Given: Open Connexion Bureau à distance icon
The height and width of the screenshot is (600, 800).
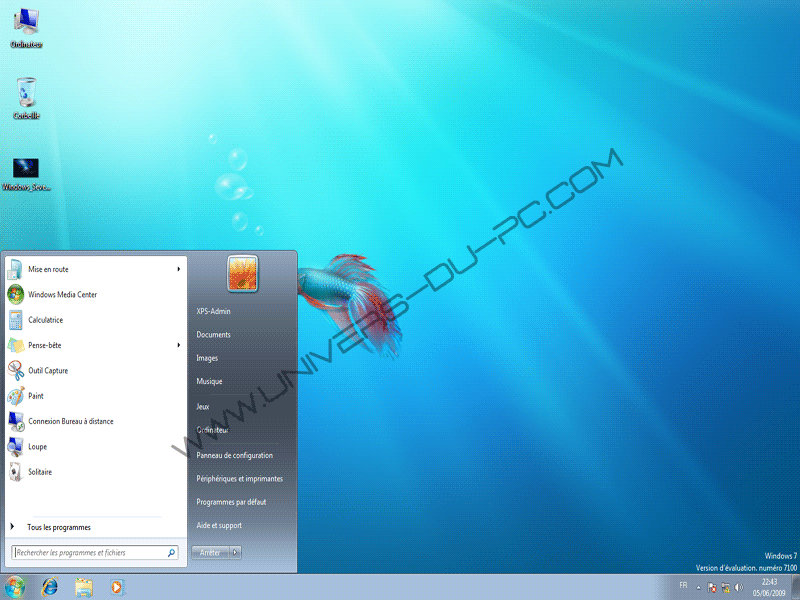Looking at the screenshot, I should [16, 421].
